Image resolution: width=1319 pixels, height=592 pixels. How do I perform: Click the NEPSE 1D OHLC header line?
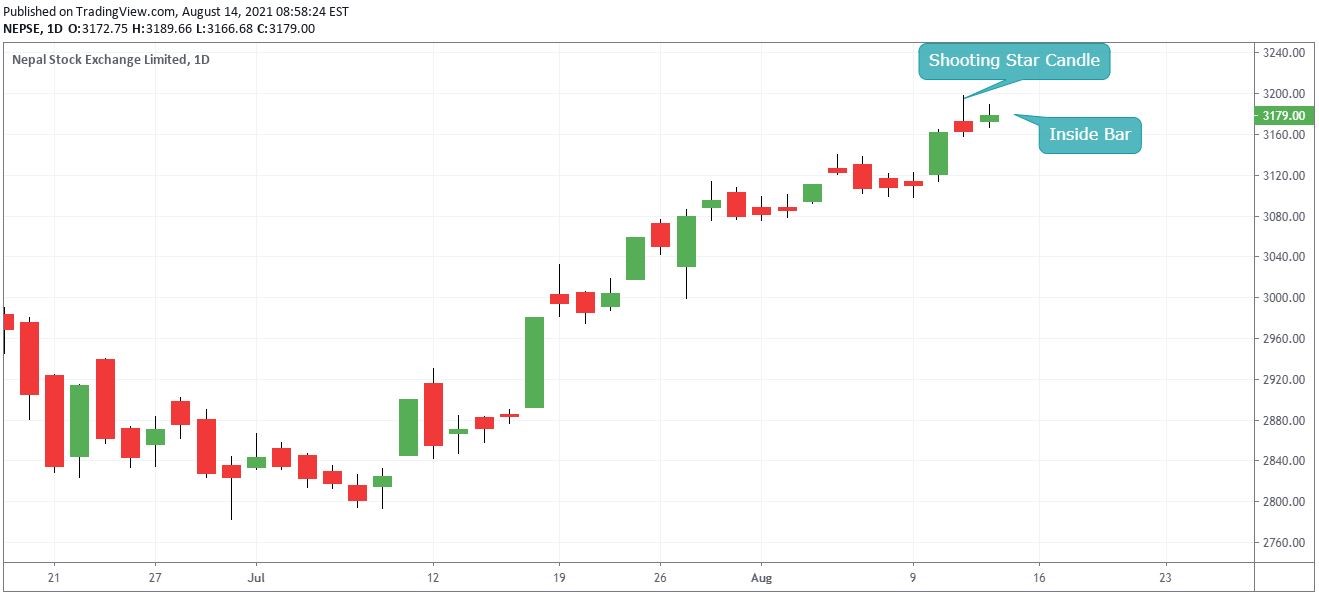tap(160, 28)
